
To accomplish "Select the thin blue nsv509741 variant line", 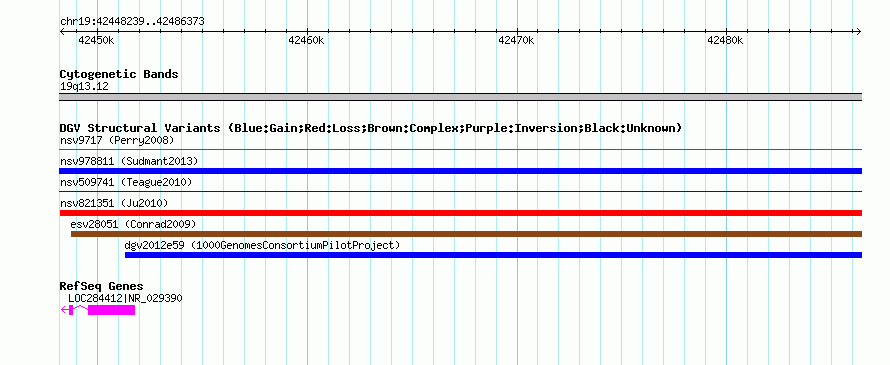I will tap(460, 191).
